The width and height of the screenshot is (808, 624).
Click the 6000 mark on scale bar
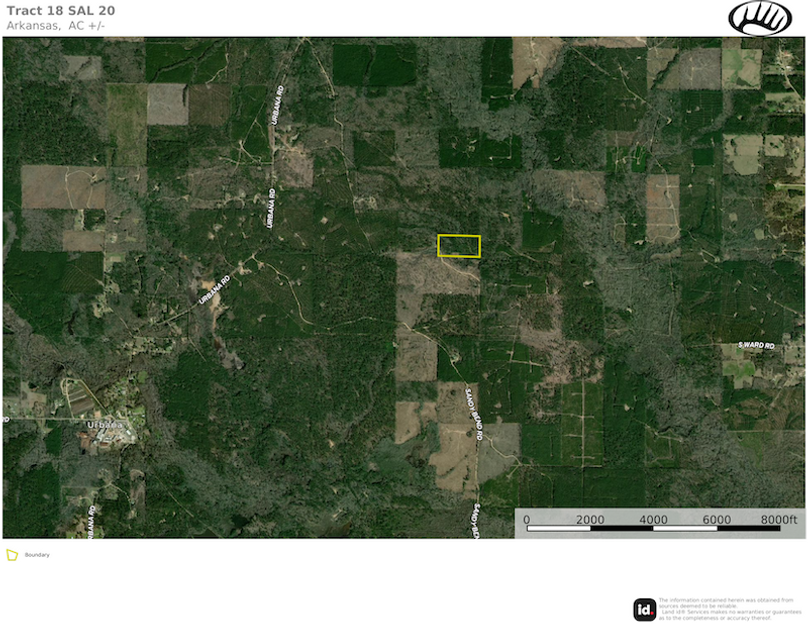(716, 520)
